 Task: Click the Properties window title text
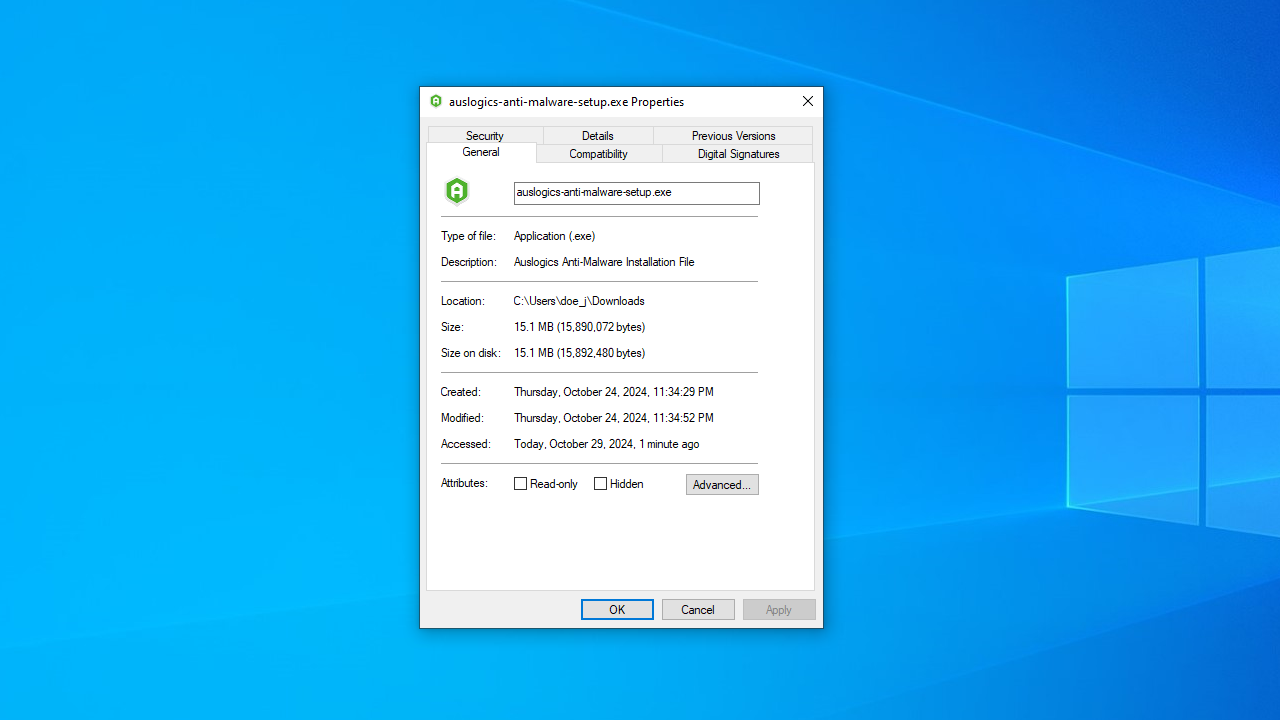(566, 102)
